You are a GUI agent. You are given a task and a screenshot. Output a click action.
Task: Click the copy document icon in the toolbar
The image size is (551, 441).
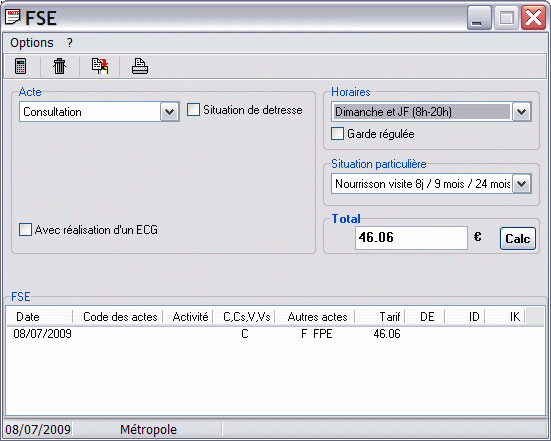(100, 66)
